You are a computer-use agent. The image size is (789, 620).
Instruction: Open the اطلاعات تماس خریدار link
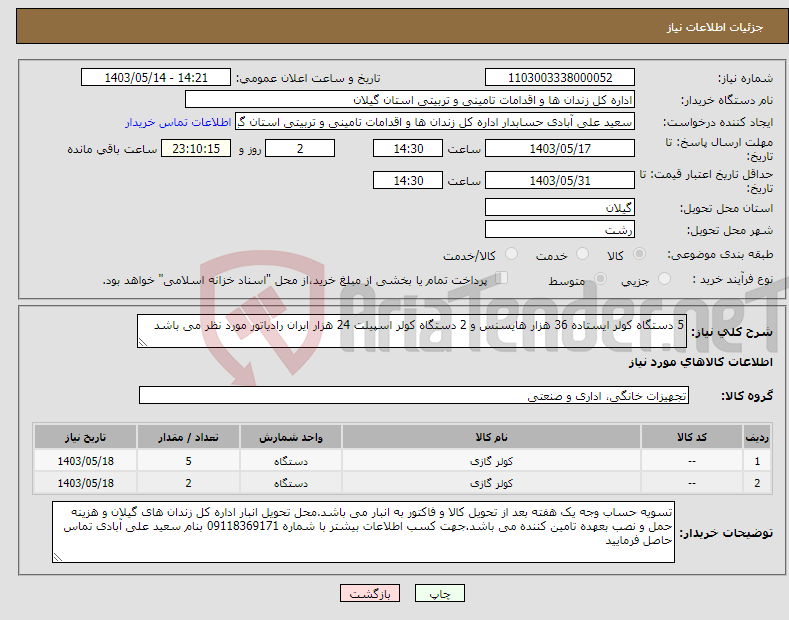tap(178, 122)
